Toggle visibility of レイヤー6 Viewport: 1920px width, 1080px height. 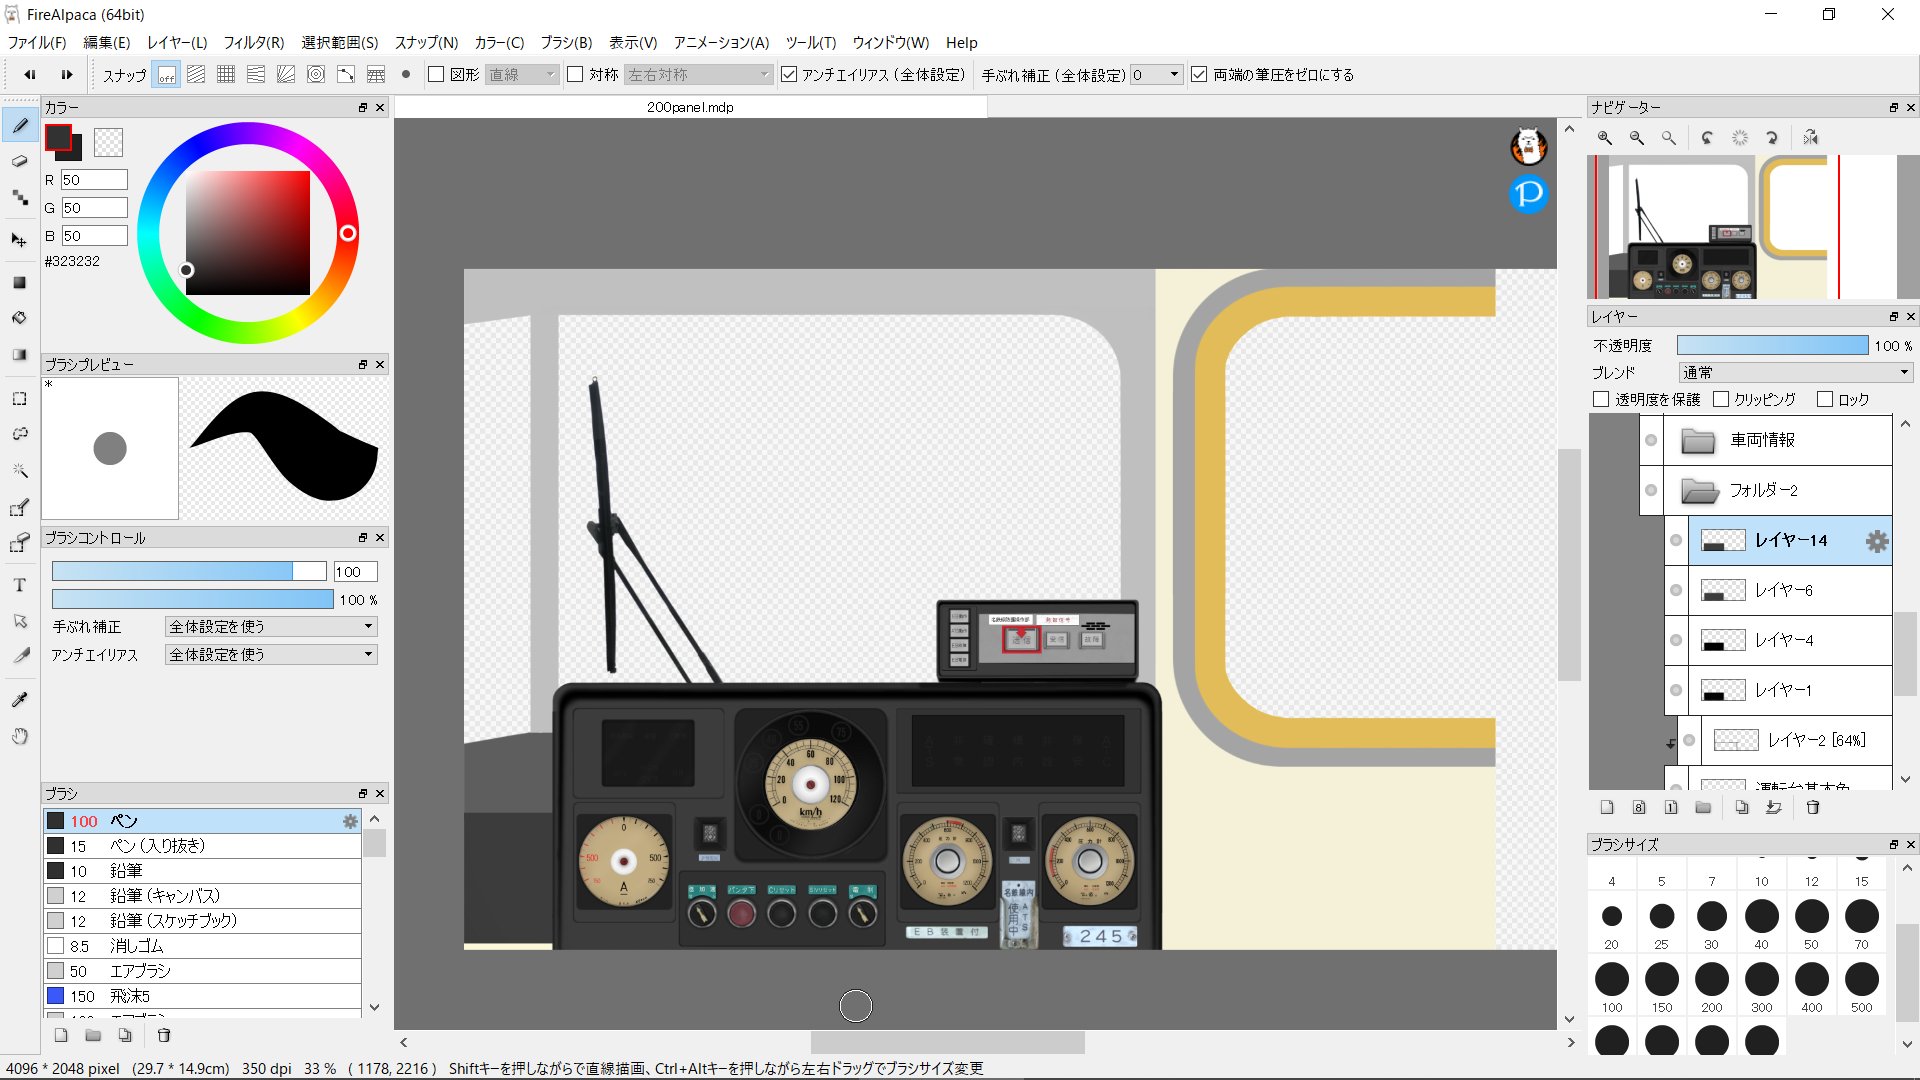click(1676, 591)
